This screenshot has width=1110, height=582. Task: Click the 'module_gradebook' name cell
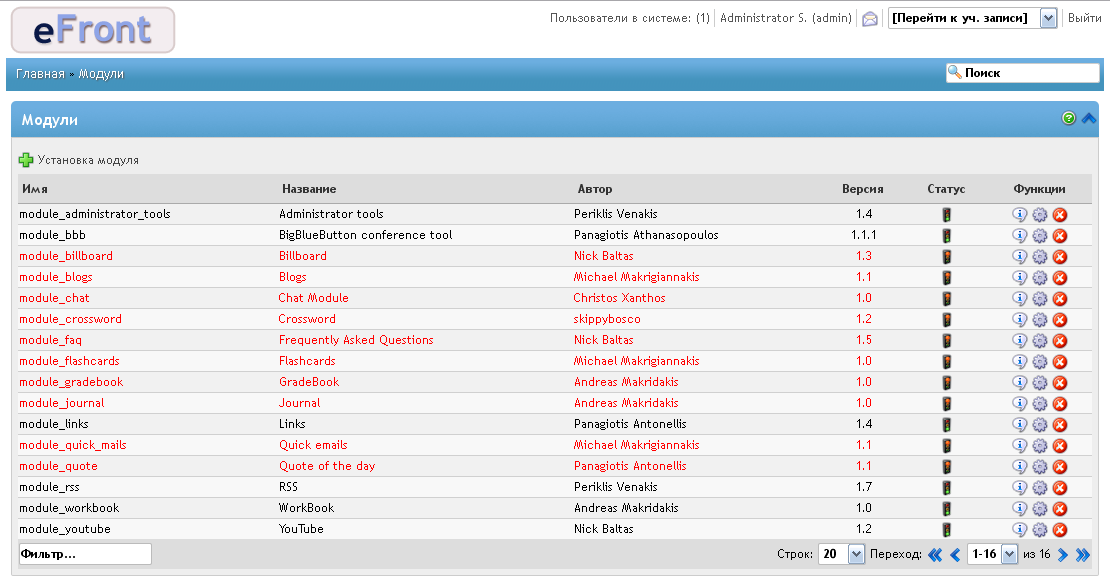(71, 382)
